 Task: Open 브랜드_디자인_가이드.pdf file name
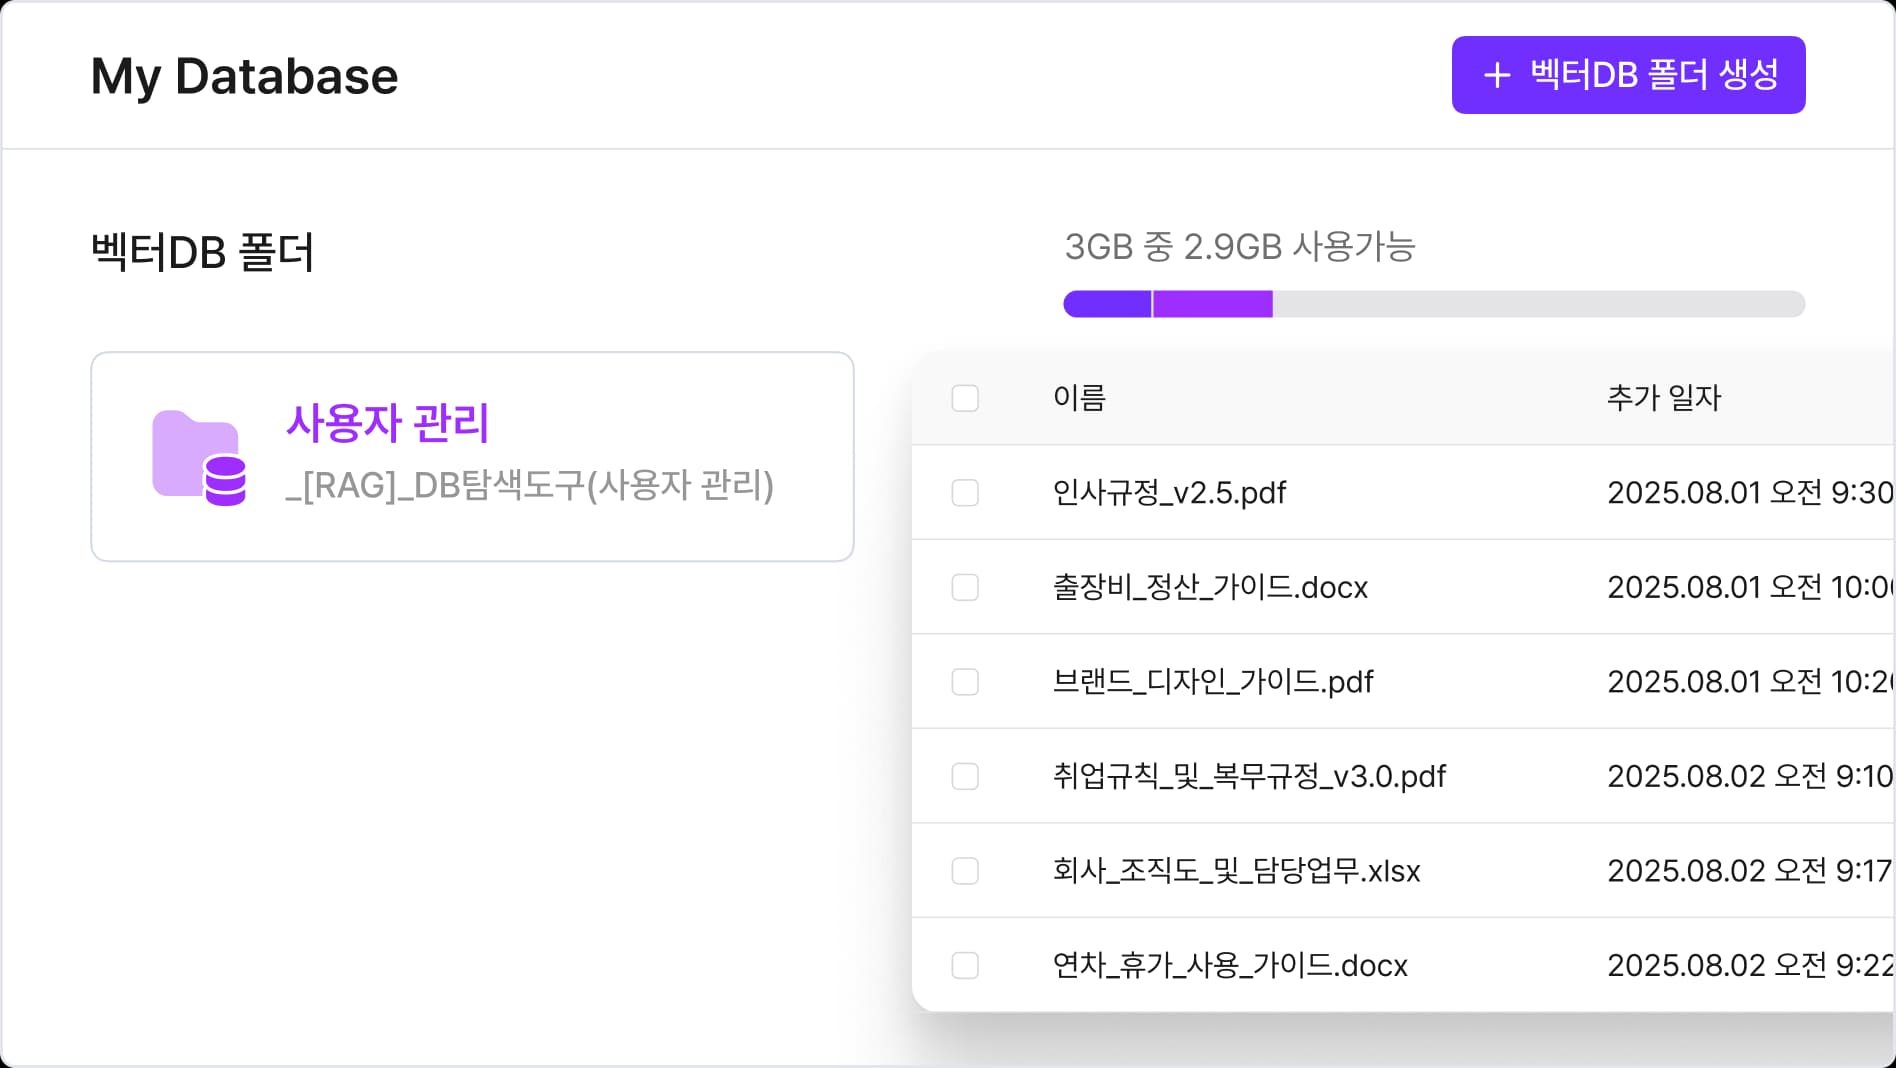[1212, 682]
